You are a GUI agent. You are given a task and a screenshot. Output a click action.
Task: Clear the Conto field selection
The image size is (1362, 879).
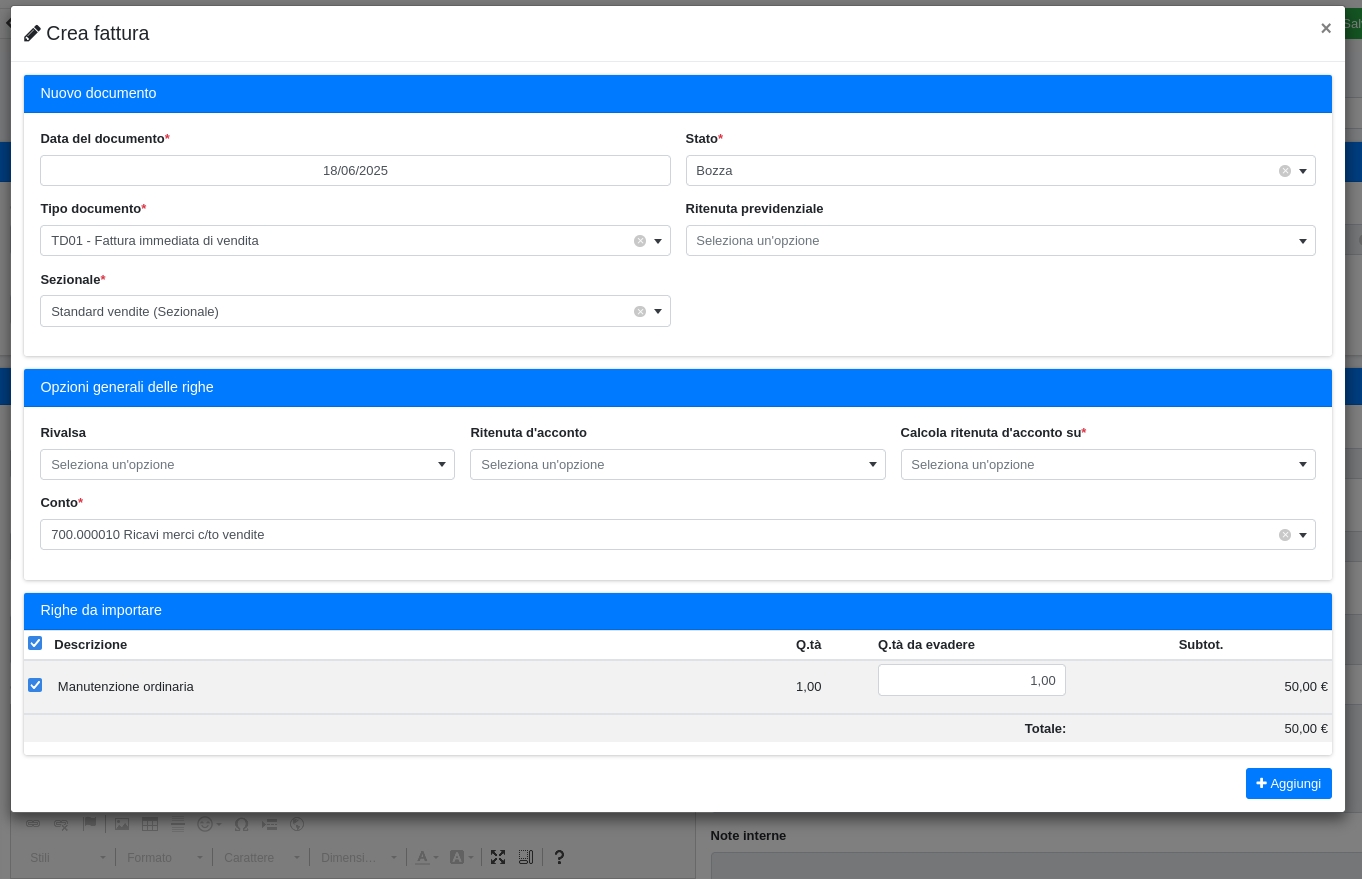[1285, 535]
